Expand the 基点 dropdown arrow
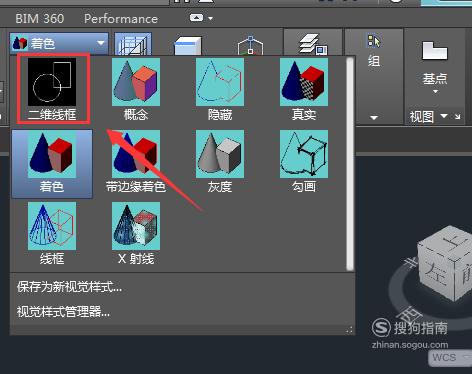 point(435,92)
